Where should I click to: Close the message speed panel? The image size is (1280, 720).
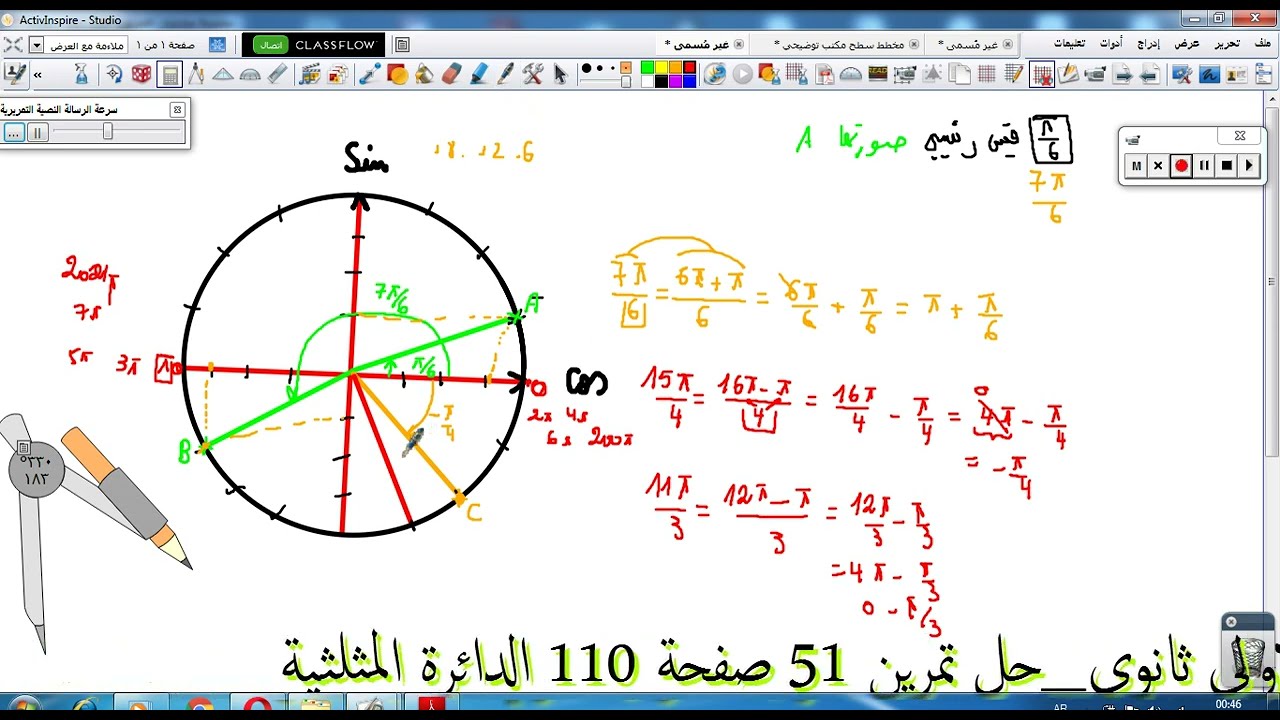tap(177, 110)
